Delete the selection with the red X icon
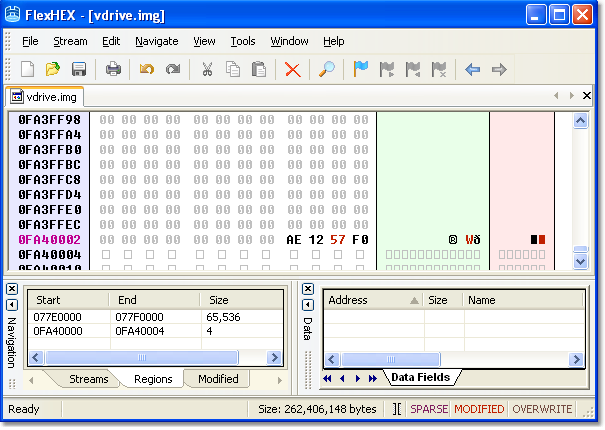Viewport: 605px width, 430px height. [x=292, y=70]
